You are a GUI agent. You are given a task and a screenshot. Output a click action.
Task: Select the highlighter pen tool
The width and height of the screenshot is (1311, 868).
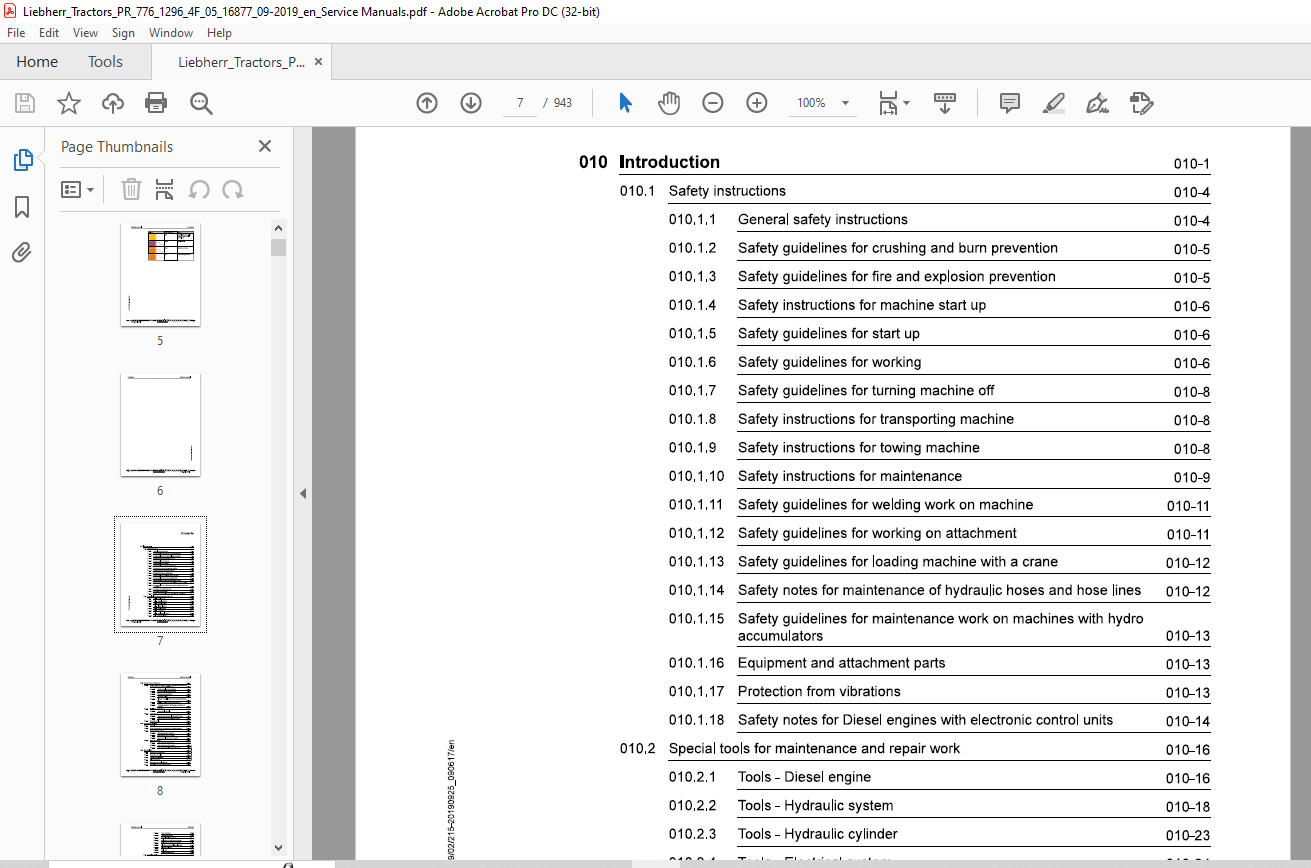click(1053, 103)
